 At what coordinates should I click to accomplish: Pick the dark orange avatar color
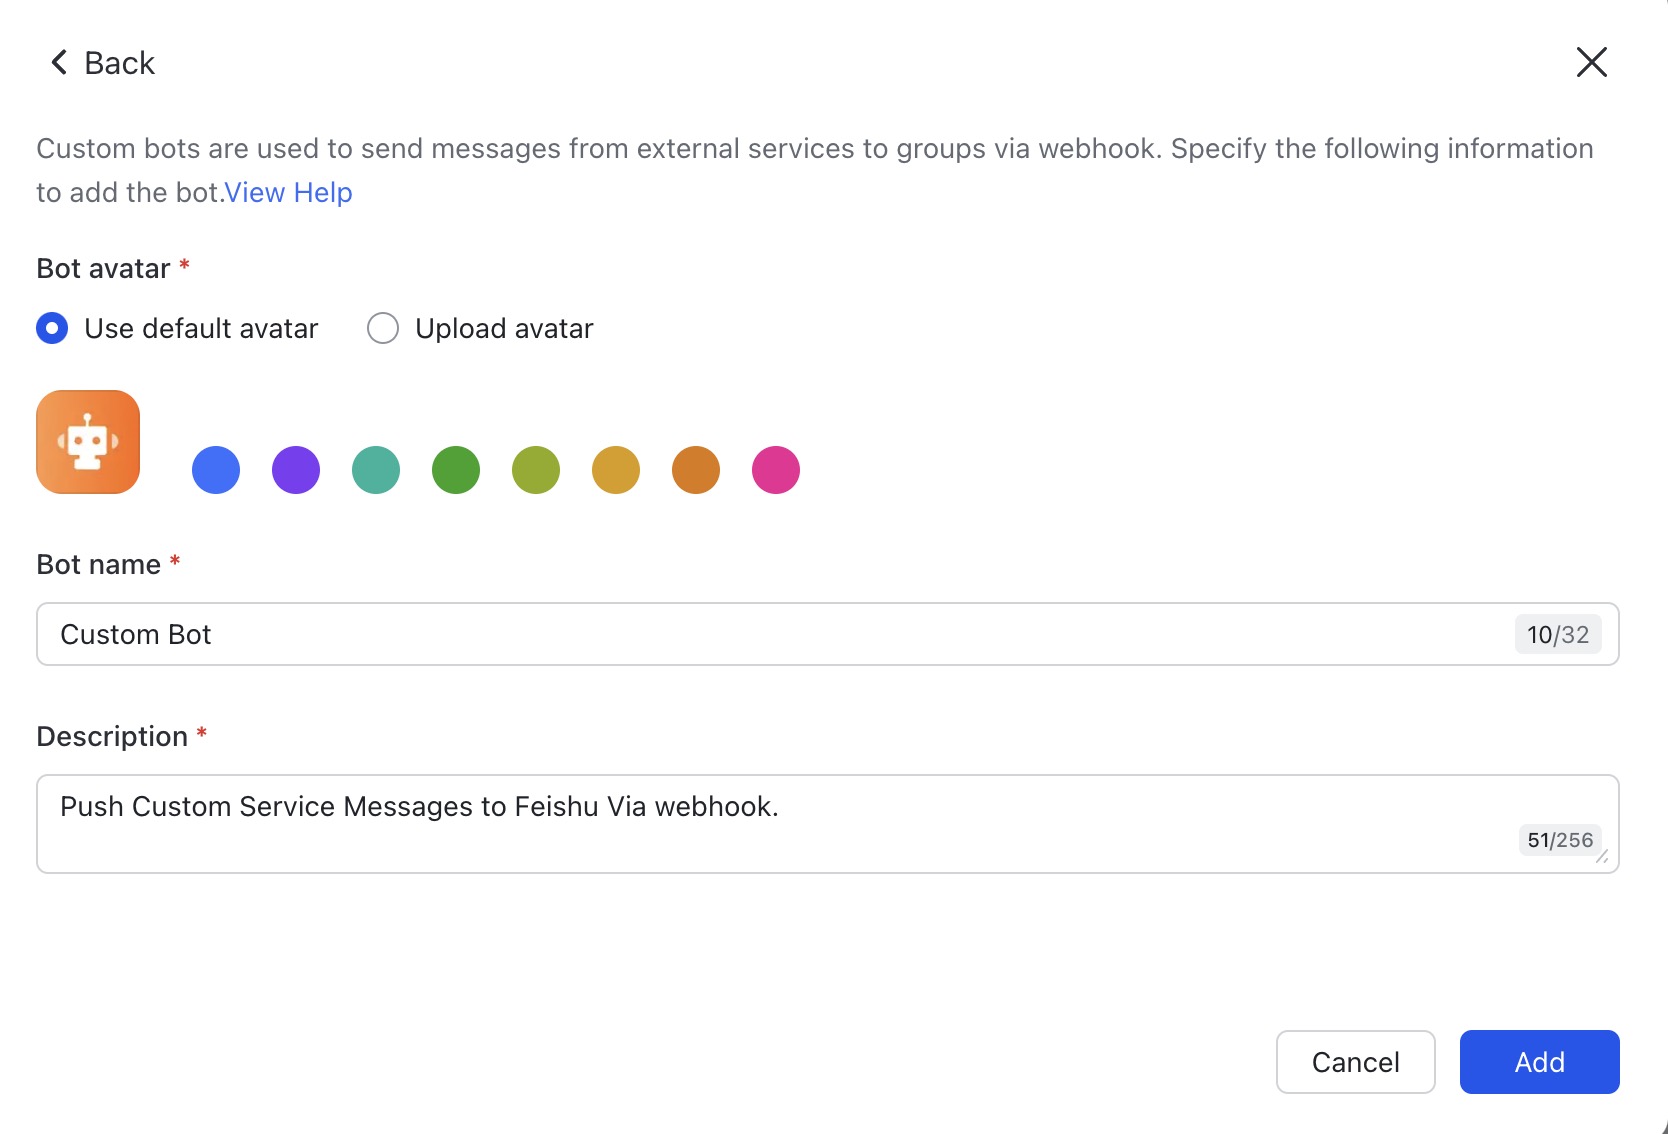696,470
